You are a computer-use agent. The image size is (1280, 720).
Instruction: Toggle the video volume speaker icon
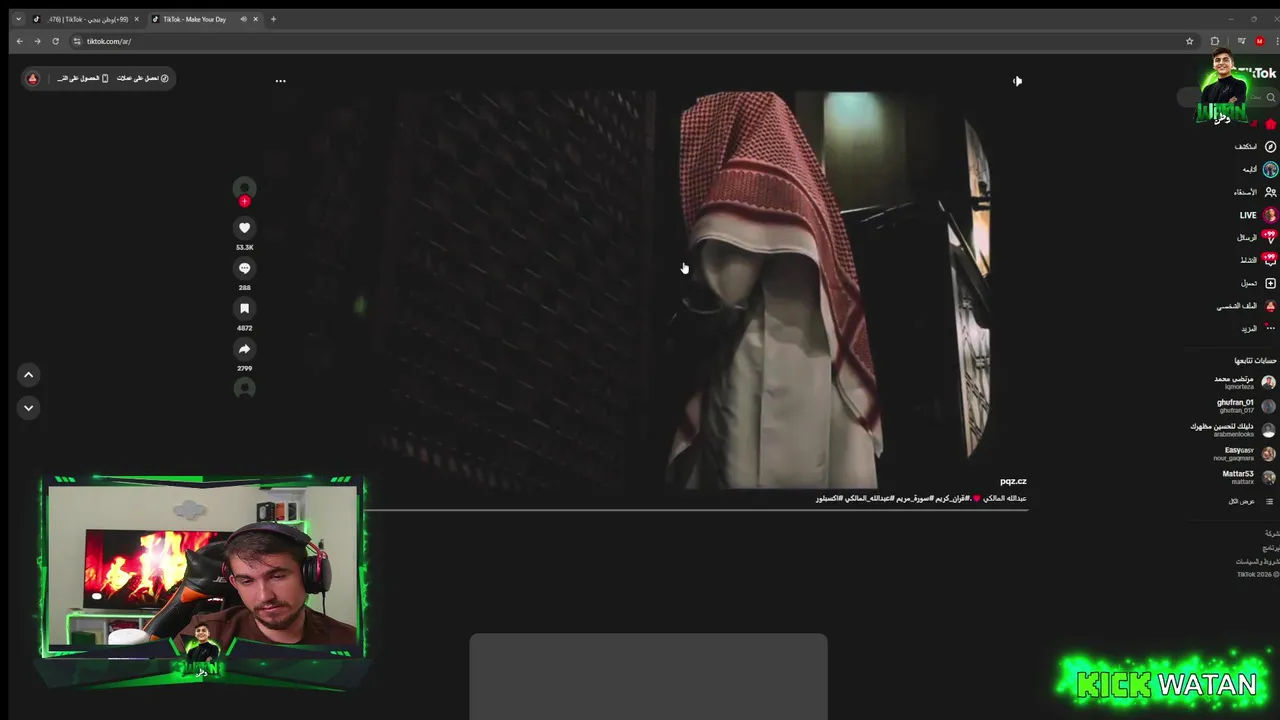click(x=1017, y=81)
